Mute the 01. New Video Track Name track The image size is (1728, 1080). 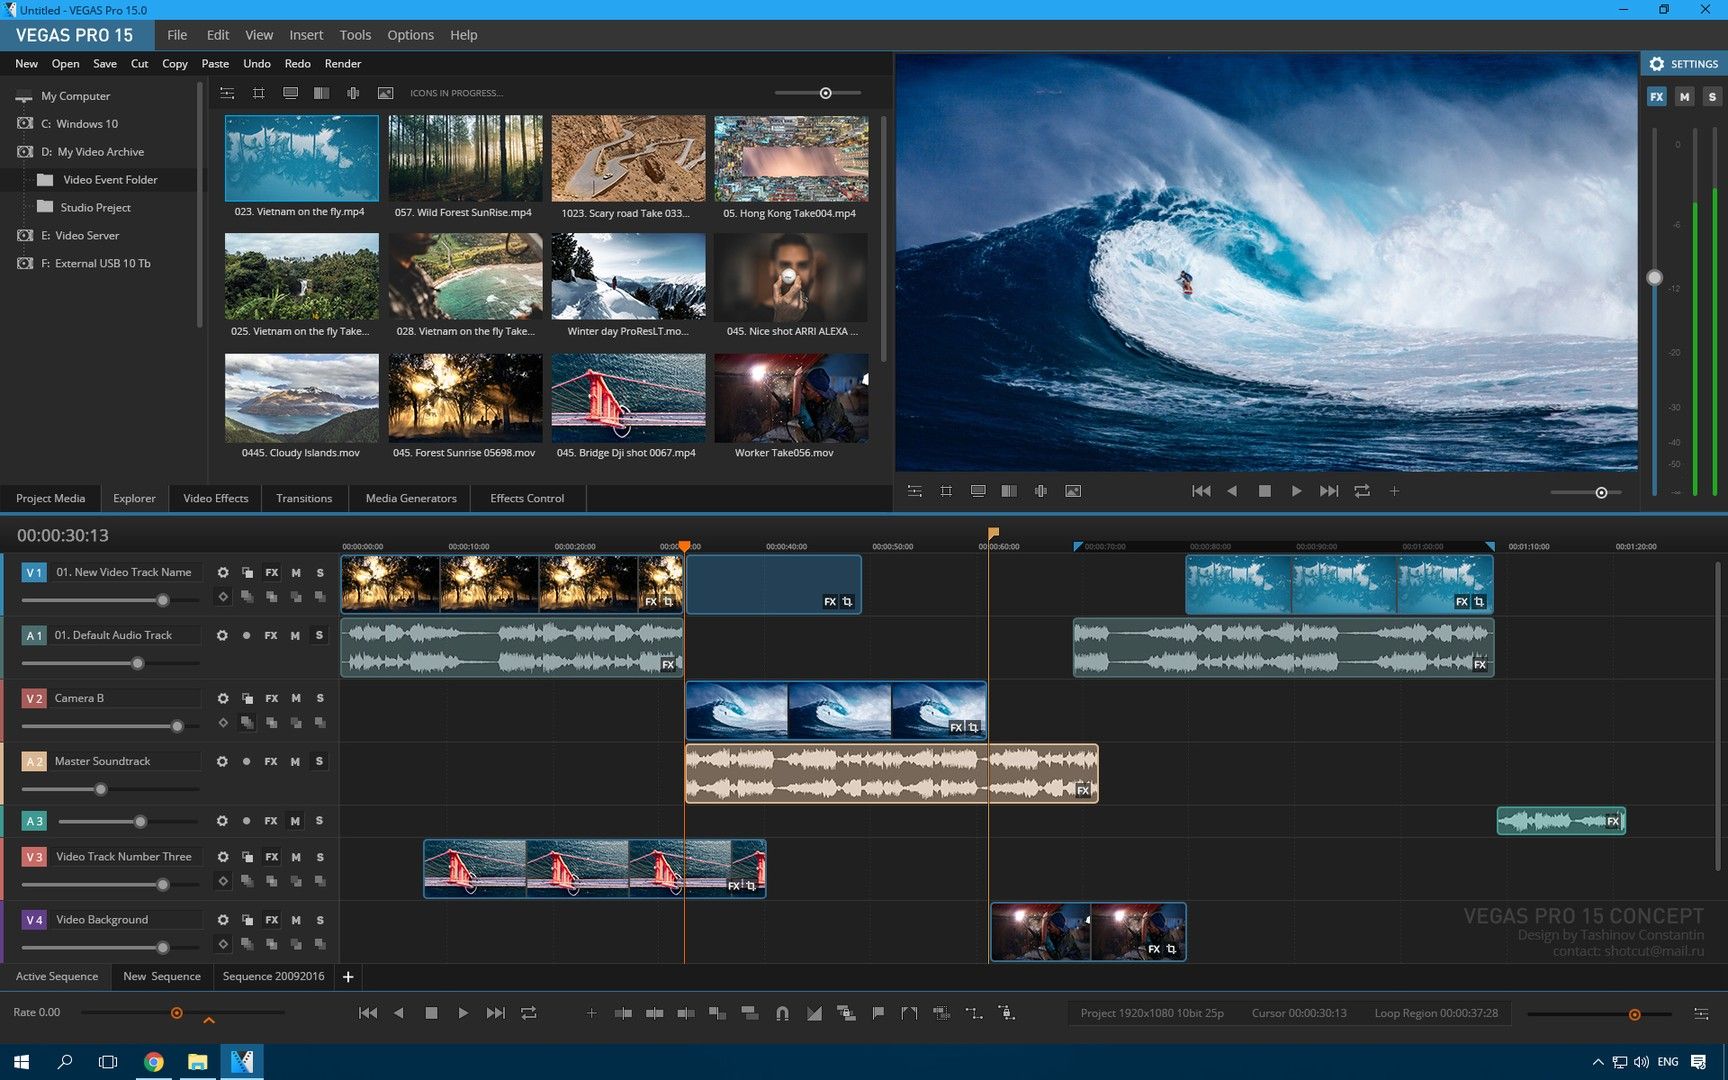click(296, 572)
